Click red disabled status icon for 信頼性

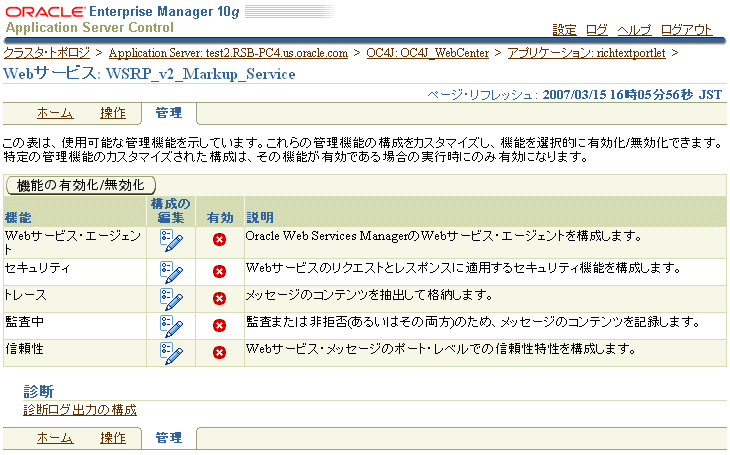point(219,353)
